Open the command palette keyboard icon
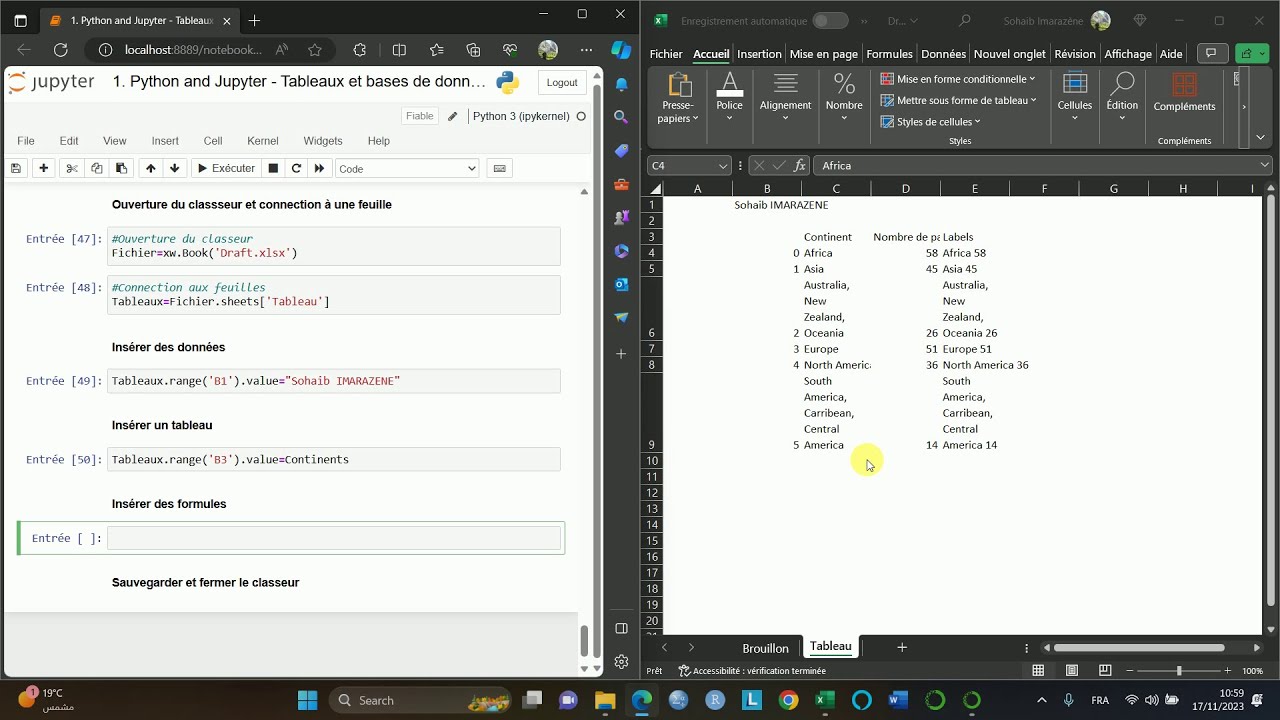 coord(500,169)
